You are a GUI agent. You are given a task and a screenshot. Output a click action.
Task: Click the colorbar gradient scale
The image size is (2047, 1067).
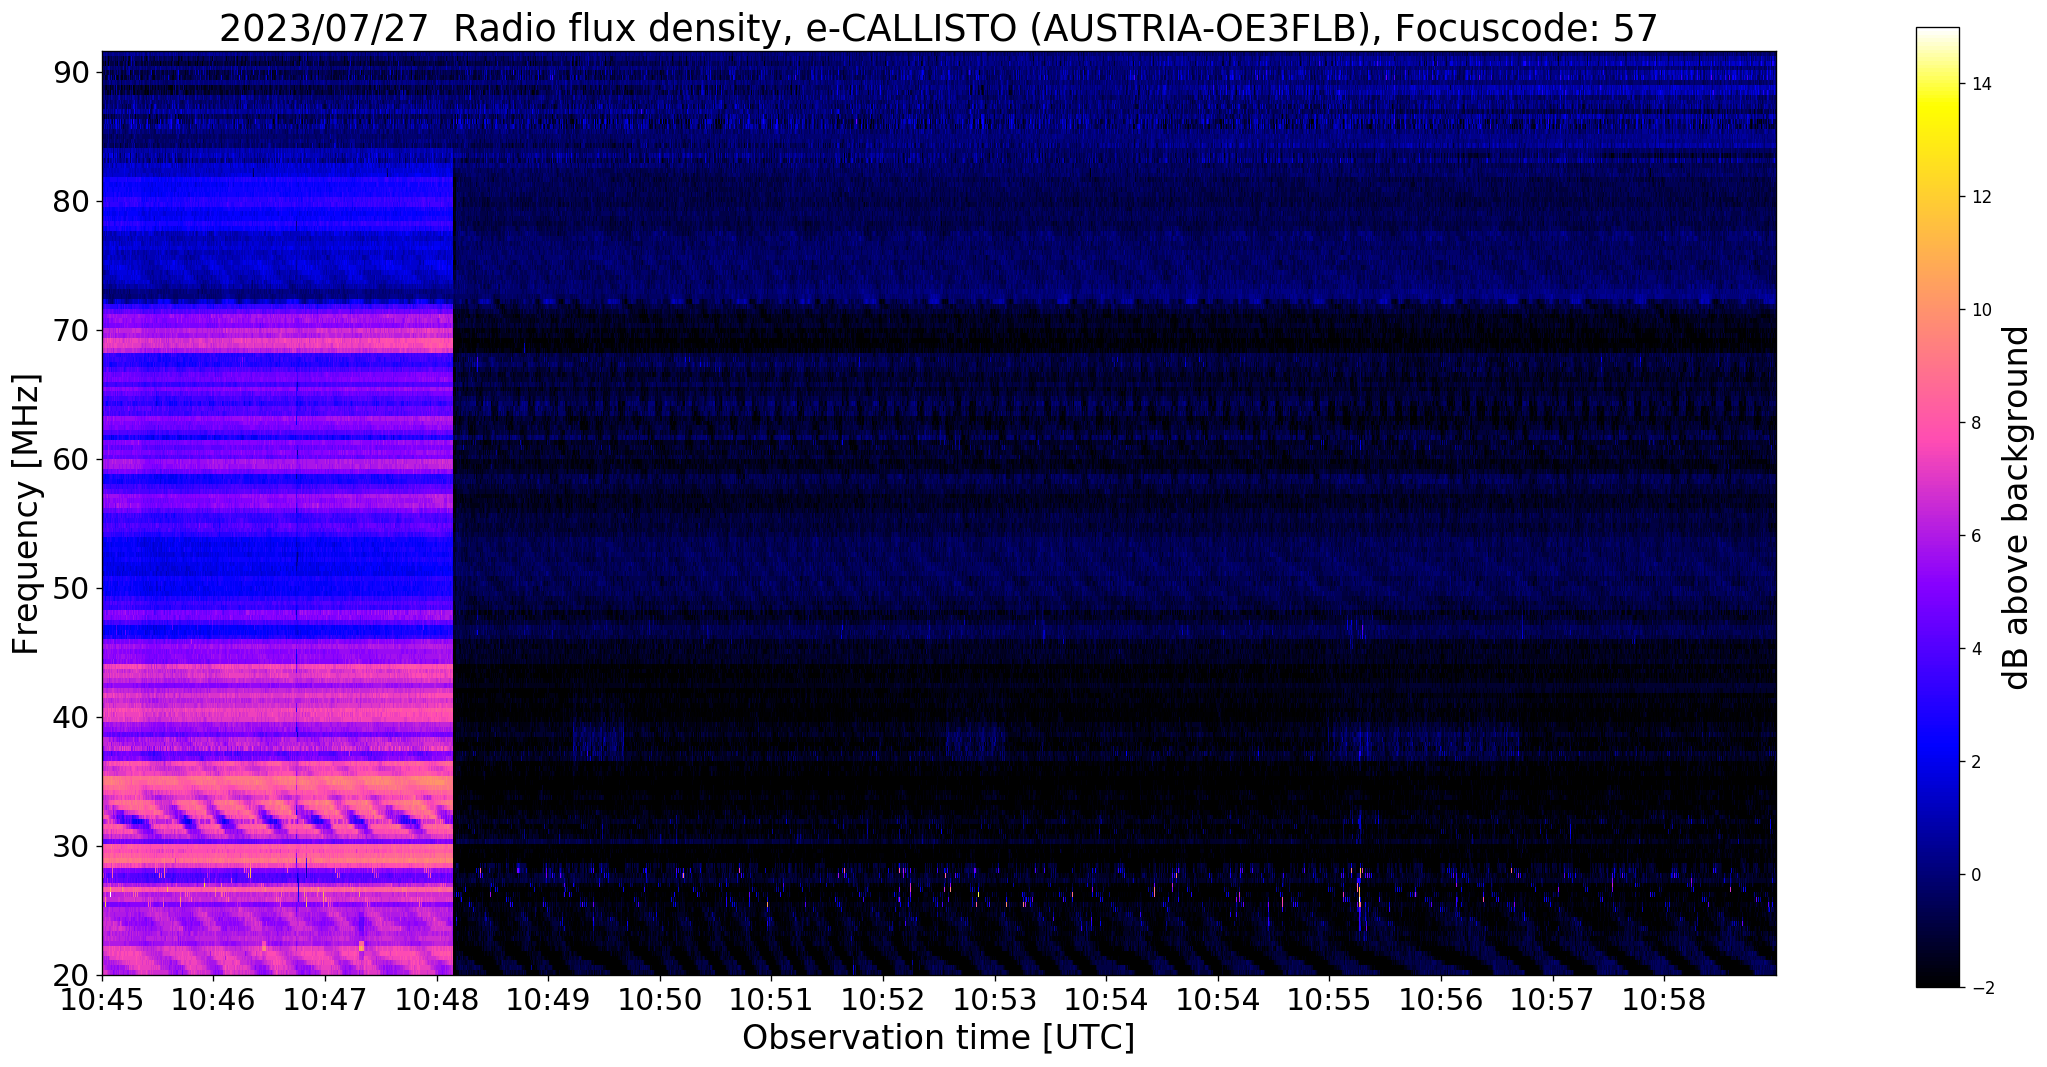tap(1937, 507)
